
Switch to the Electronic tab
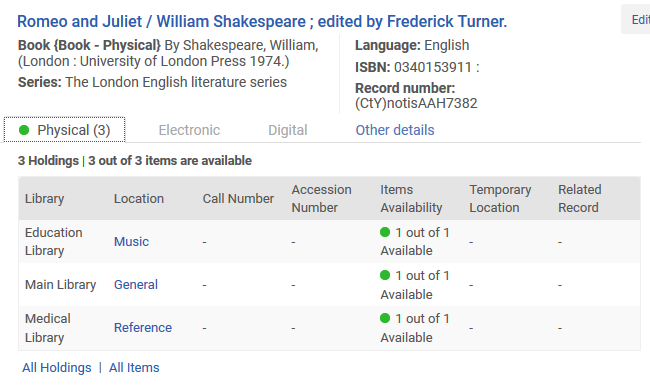point(189,130)
